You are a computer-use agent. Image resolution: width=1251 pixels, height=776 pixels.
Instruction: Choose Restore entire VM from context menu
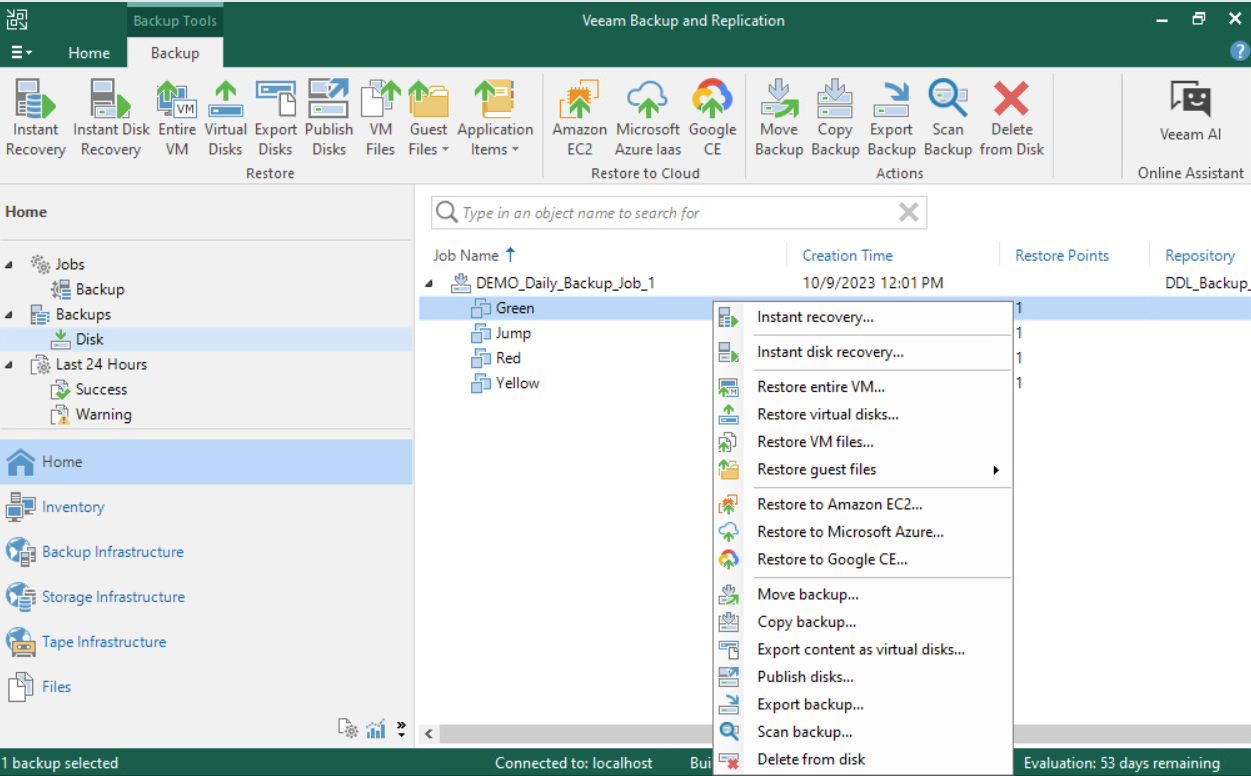(821, 387)
